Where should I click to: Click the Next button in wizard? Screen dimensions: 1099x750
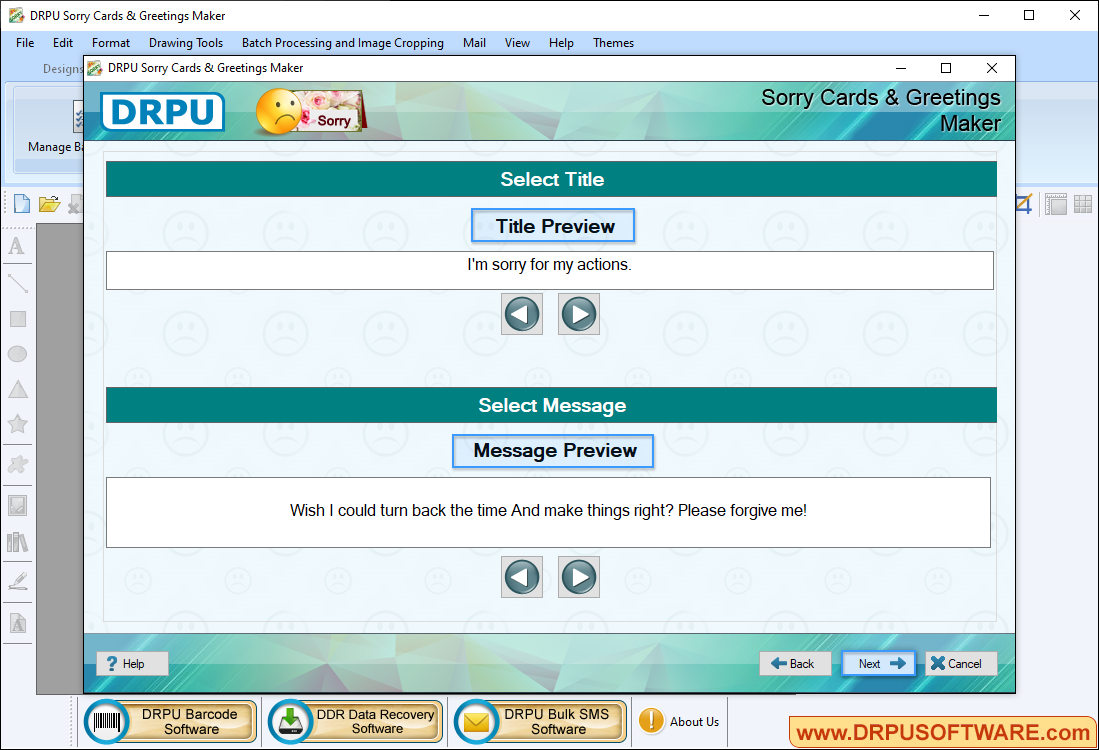click(878, 663)
